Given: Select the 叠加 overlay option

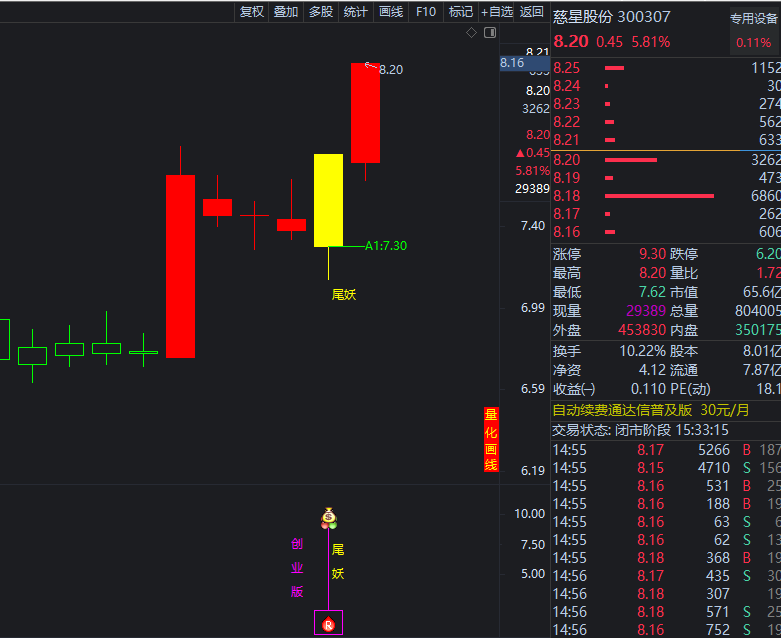Looking at the screenshot, I should (x=286, y=11).
